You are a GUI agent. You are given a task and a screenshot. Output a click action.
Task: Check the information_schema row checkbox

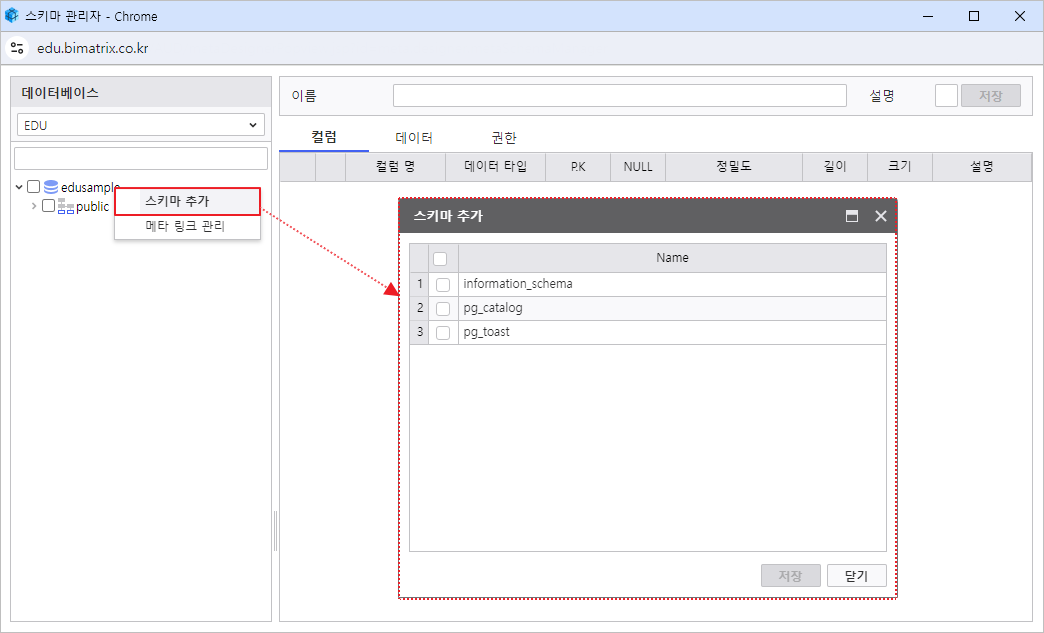[x=443, y=285]
